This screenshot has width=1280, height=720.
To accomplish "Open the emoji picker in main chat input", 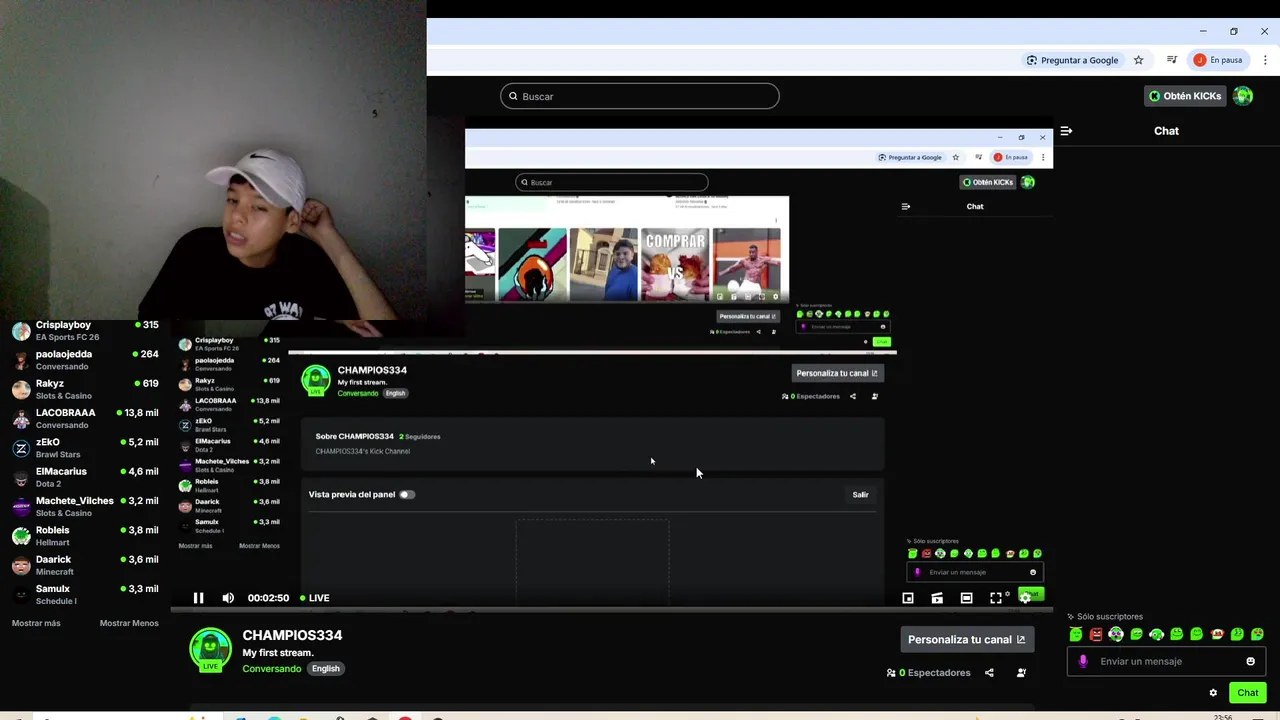I will click(1250, 661).
